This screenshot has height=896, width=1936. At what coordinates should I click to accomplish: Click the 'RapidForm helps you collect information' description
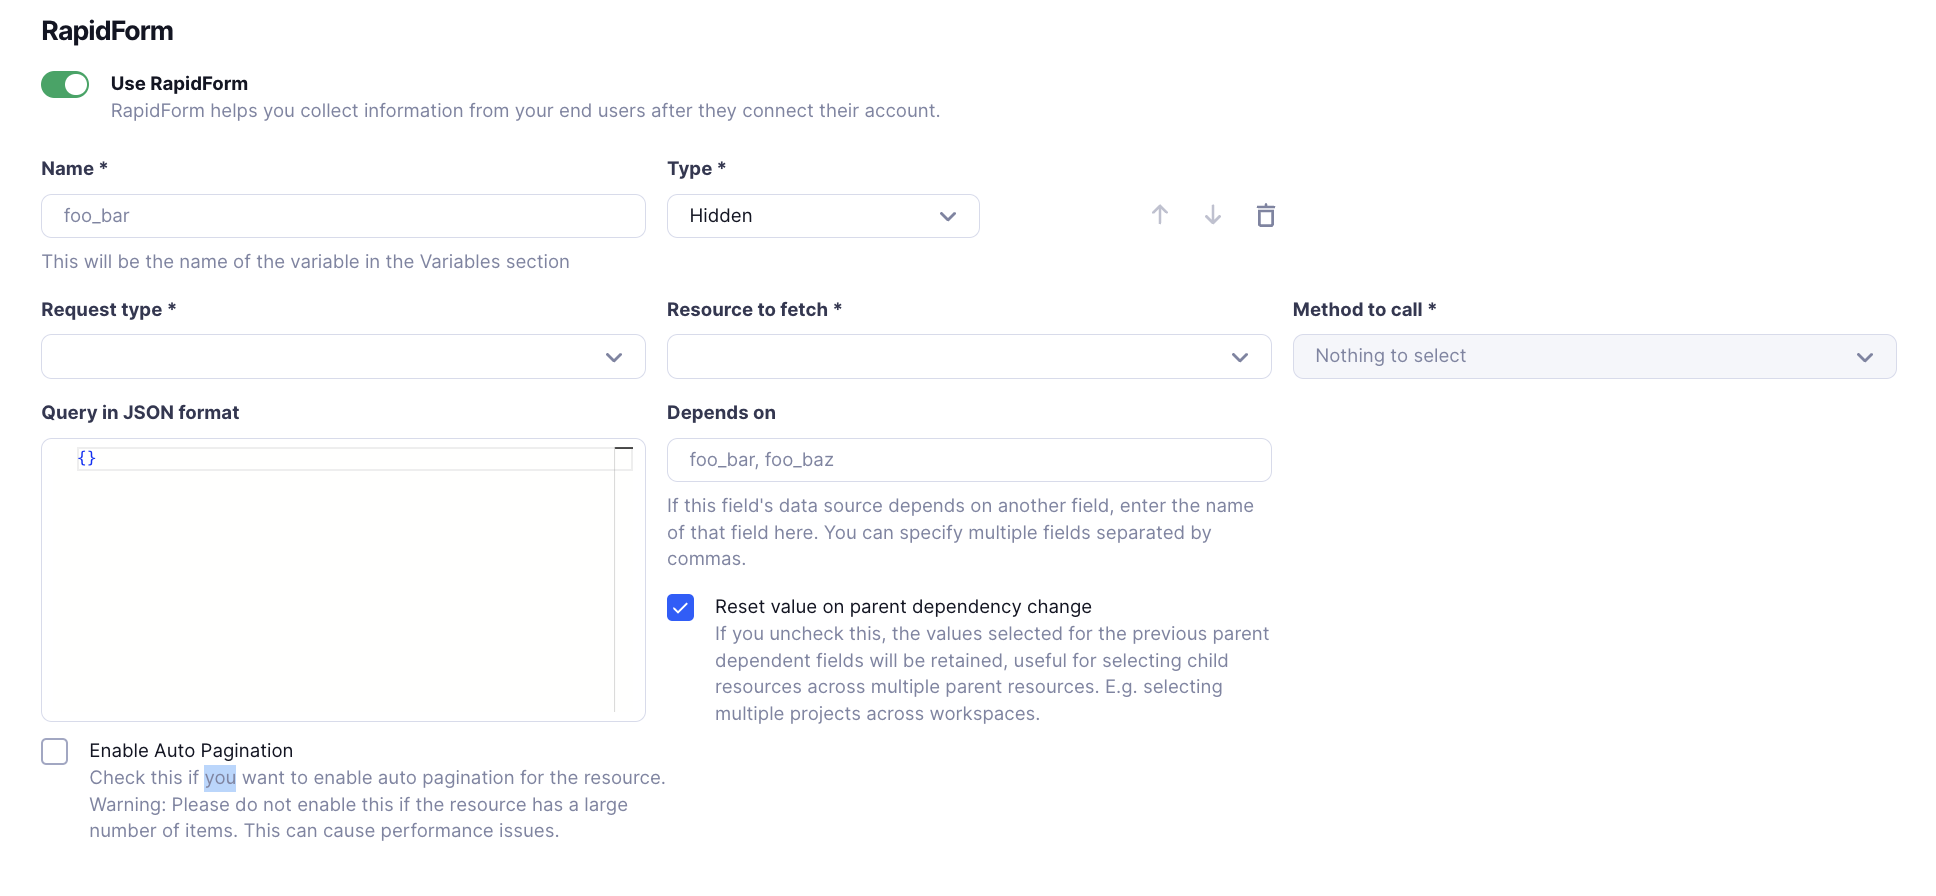click(525, 111)
